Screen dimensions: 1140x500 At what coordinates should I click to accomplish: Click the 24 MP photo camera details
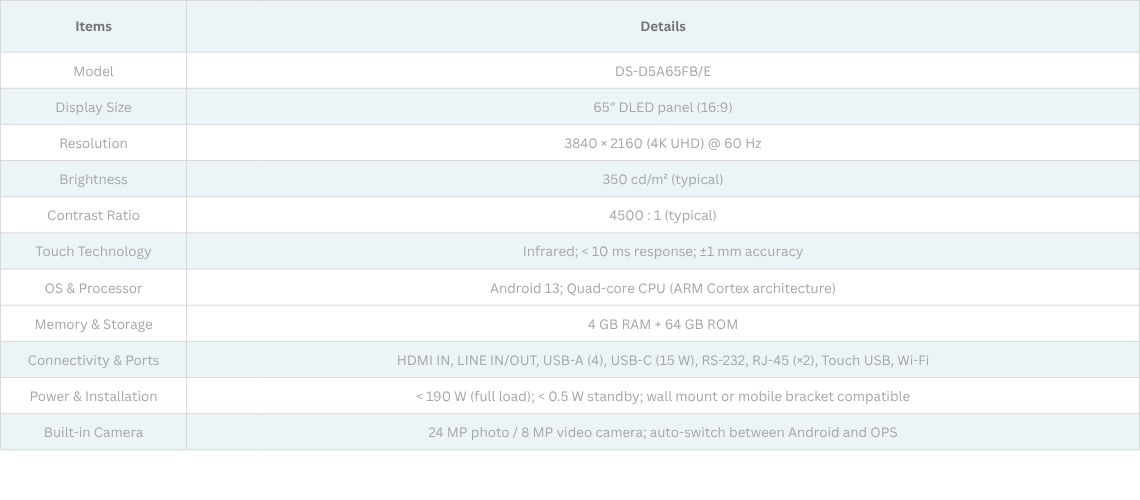pos(662,432)
